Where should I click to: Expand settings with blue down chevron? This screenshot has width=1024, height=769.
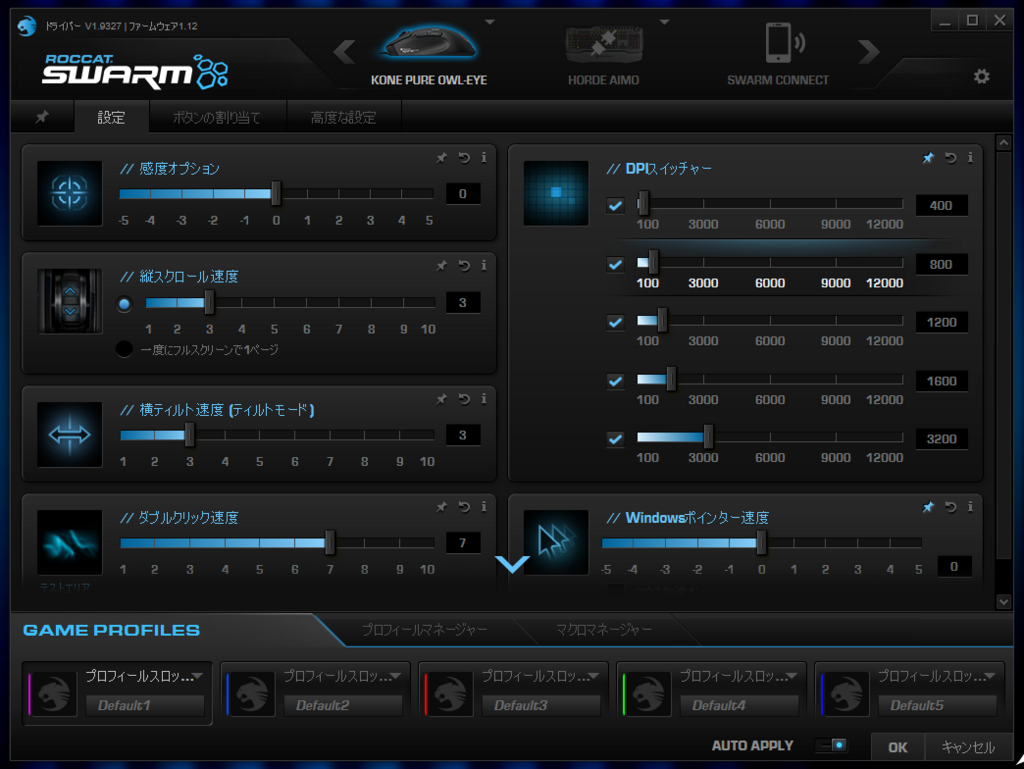click(513, 564)
